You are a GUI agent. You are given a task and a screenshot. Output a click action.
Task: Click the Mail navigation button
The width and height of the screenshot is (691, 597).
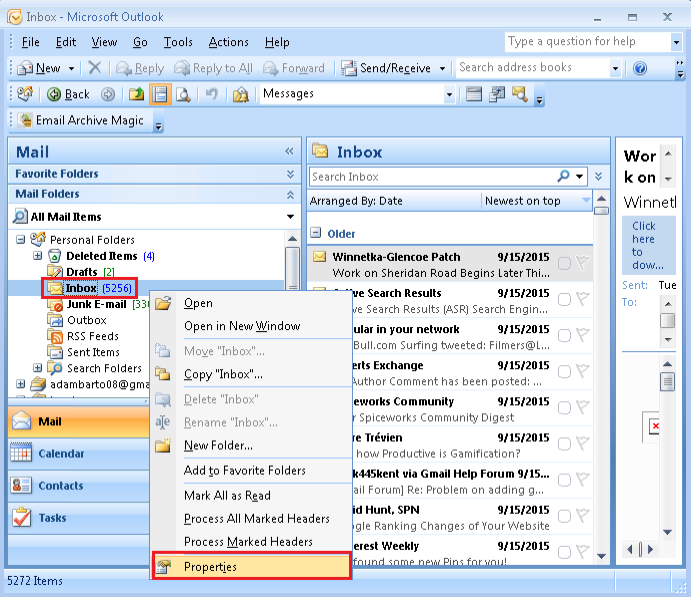click(x=78, y=421)
